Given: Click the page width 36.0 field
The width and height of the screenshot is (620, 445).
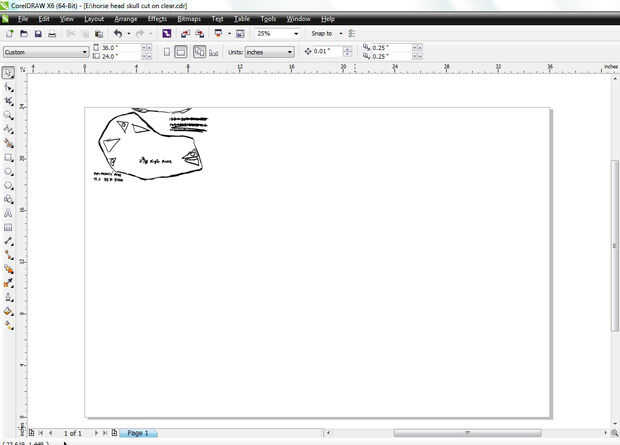Looking at the screenshot, I should click(x=121, y=47).
